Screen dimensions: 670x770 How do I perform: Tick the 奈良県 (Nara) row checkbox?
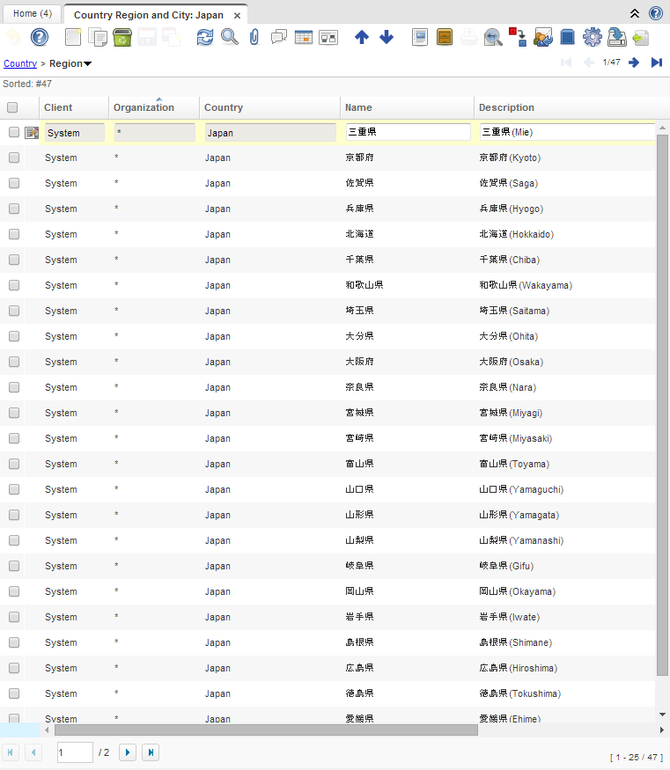point(14,387)
